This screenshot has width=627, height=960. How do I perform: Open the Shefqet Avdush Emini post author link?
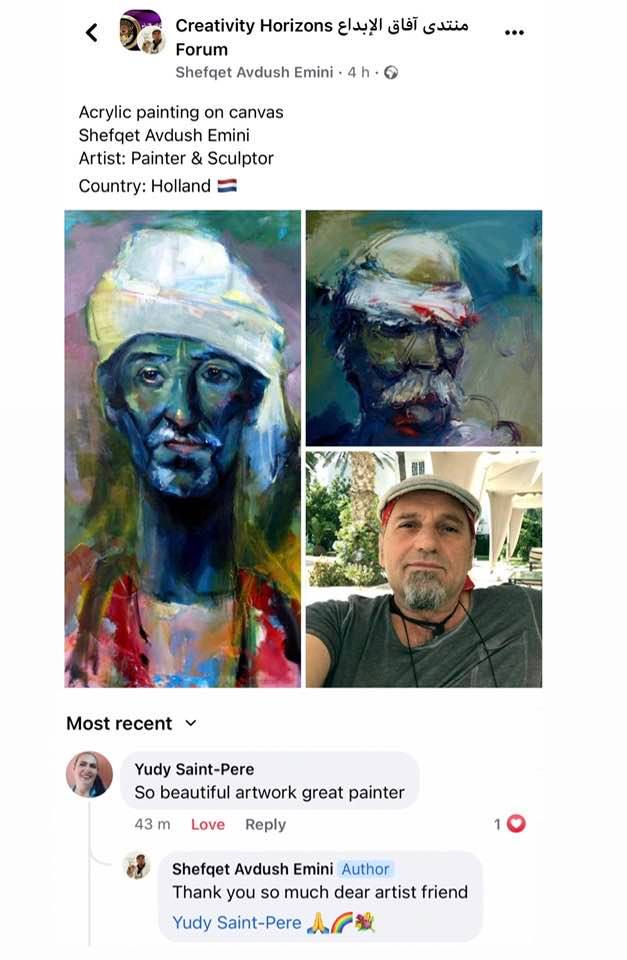[x=254, y=73]
